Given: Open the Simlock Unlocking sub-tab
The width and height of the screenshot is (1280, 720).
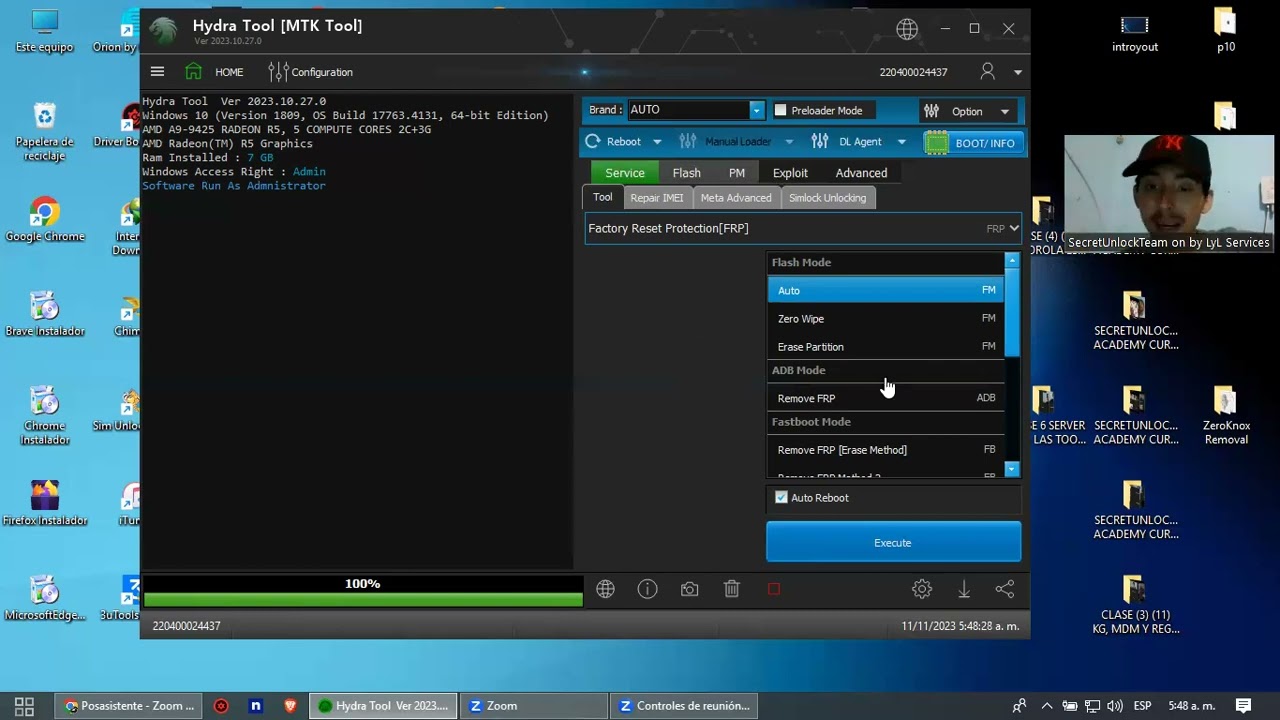Looking at the screenshot, I should pyautogui.click(x=828, y=198).
